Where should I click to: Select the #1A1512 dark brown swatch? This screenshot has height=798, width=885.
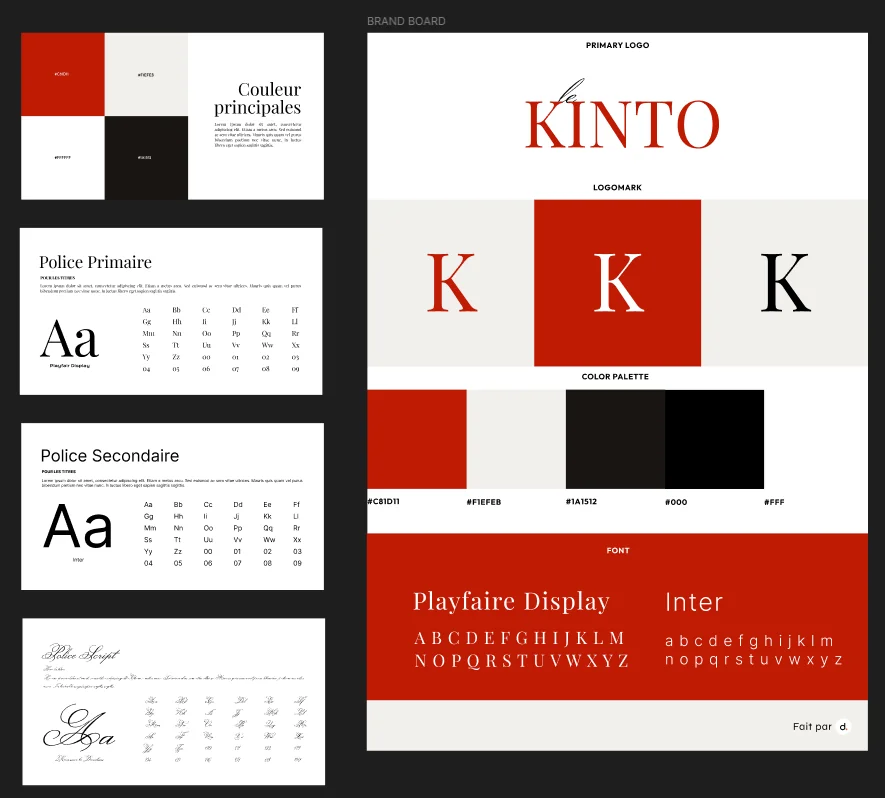tap(615, 438)
